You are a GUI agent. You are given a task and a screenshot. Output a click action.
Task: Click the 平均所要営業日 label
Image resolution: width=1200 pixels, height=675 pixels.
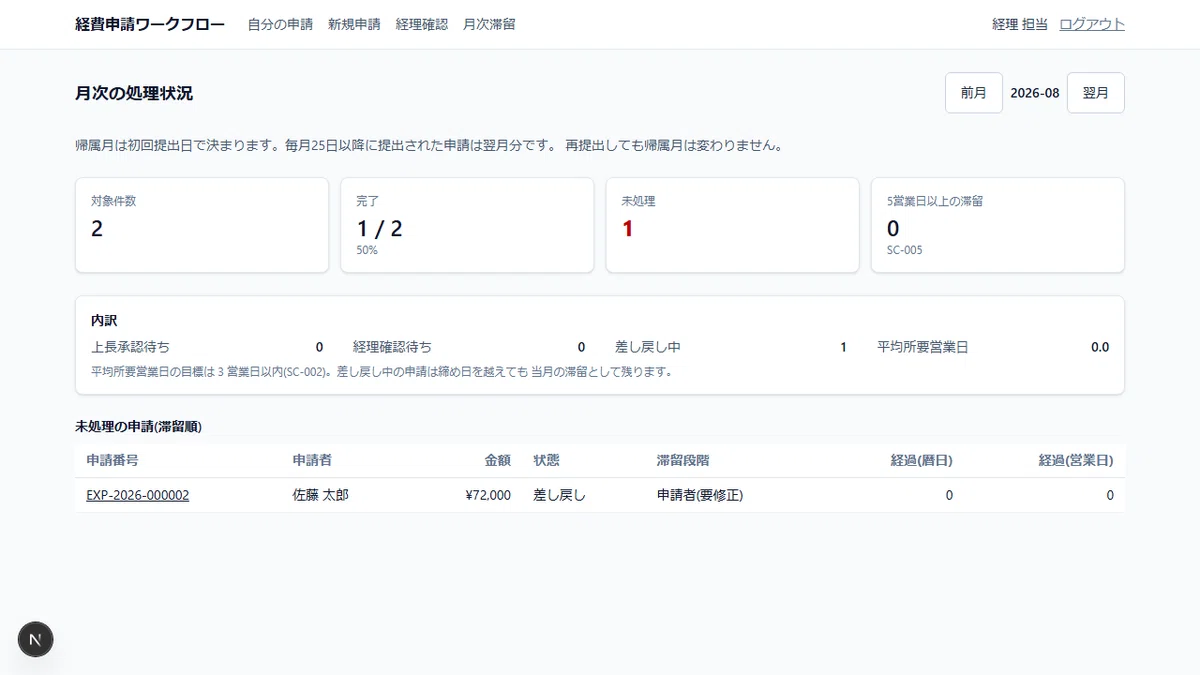923,347
